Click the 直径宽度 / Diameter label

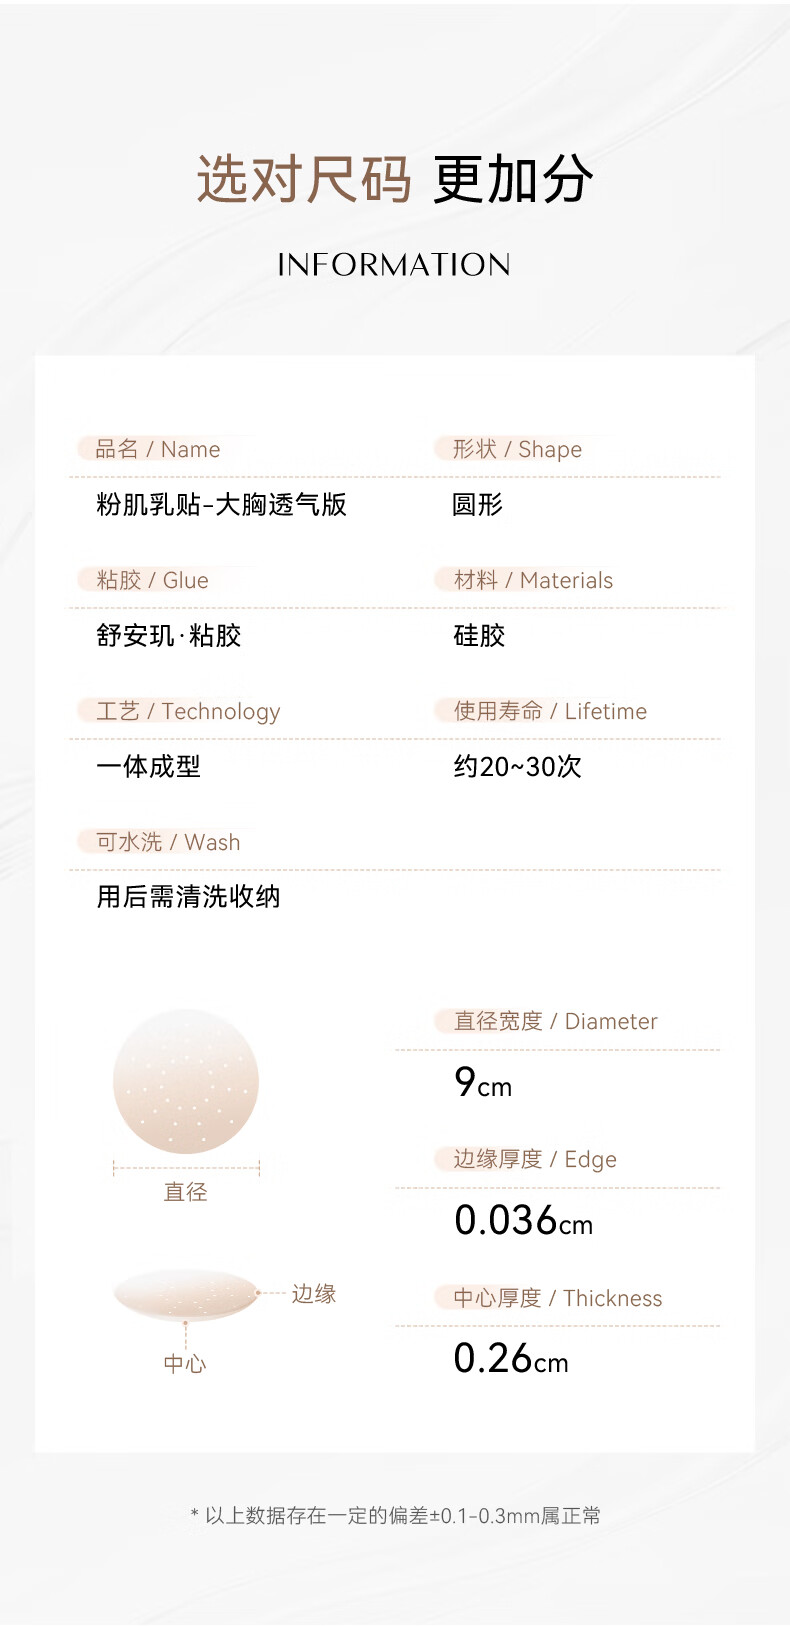coord(555,1021)
